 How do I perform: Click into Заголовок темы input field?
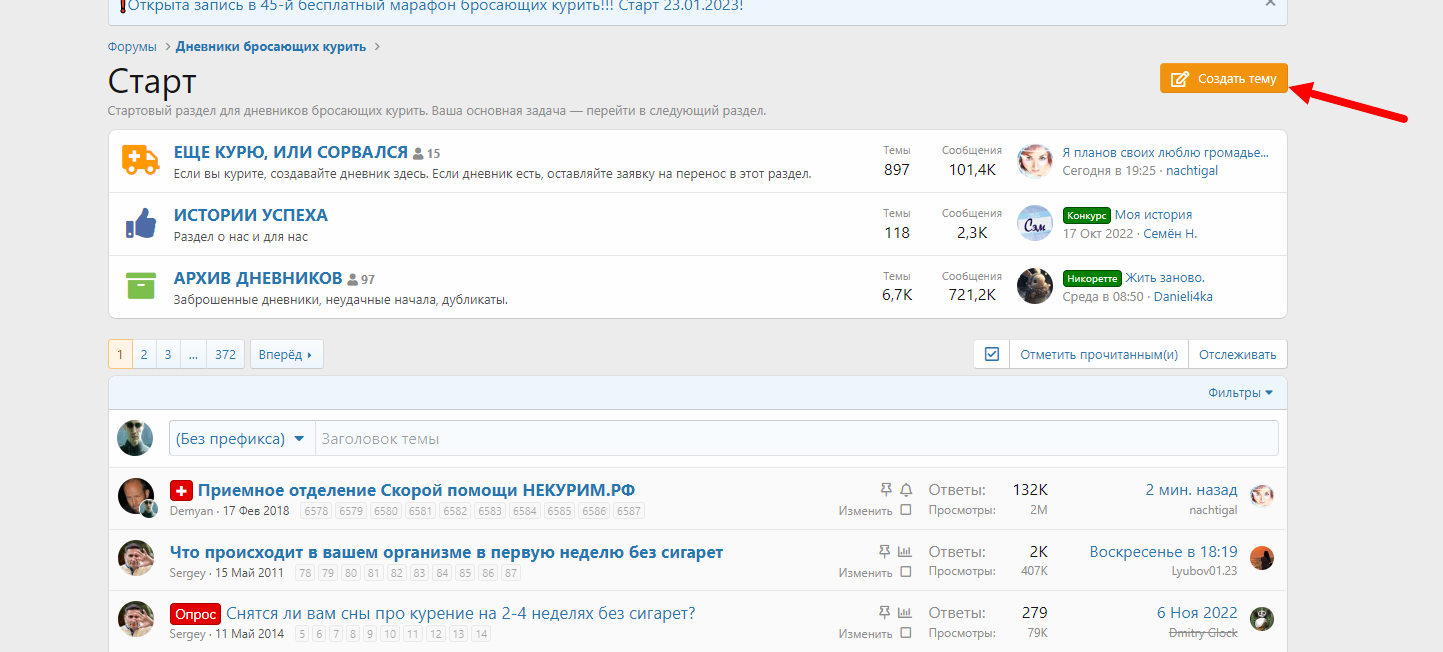pyautogui.click(x=797, y=439)
